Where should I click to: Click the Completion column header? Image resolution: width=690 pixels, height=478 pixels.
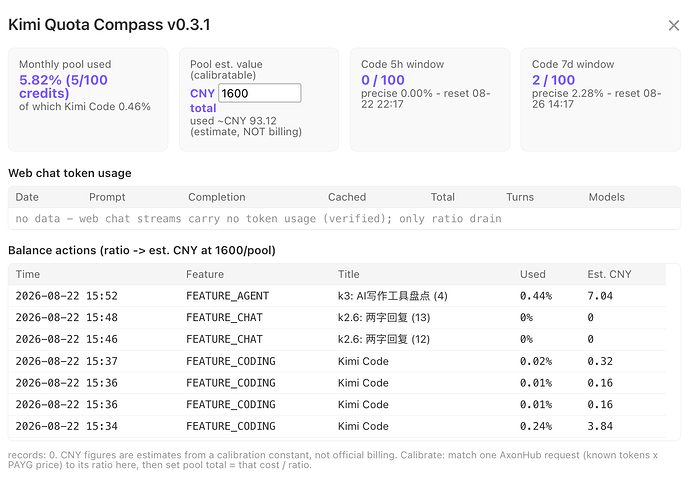tap(217, 197)
